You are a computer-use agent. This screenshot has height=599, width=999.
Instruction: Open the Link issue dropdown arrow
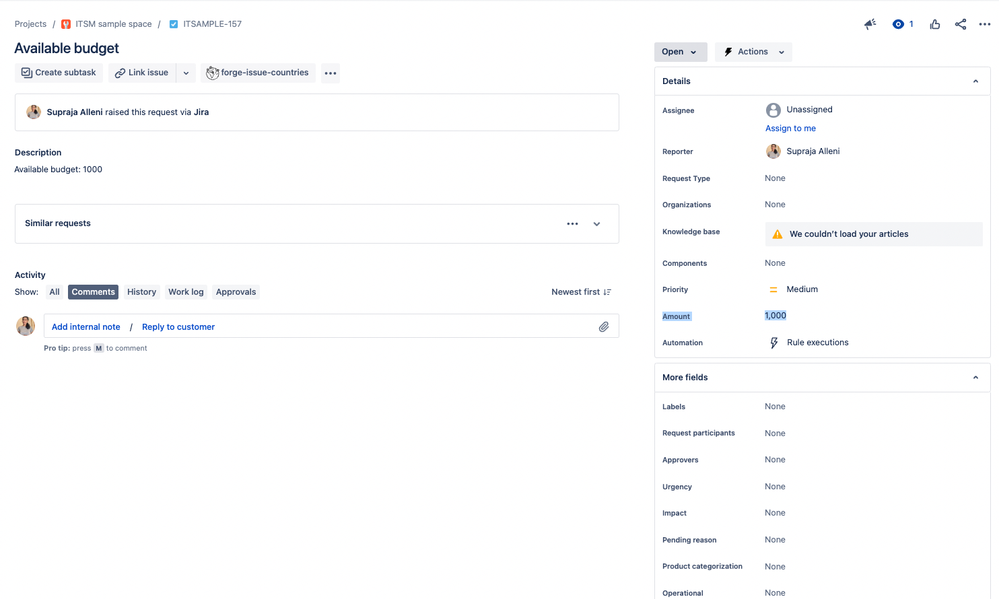(186, 73)
